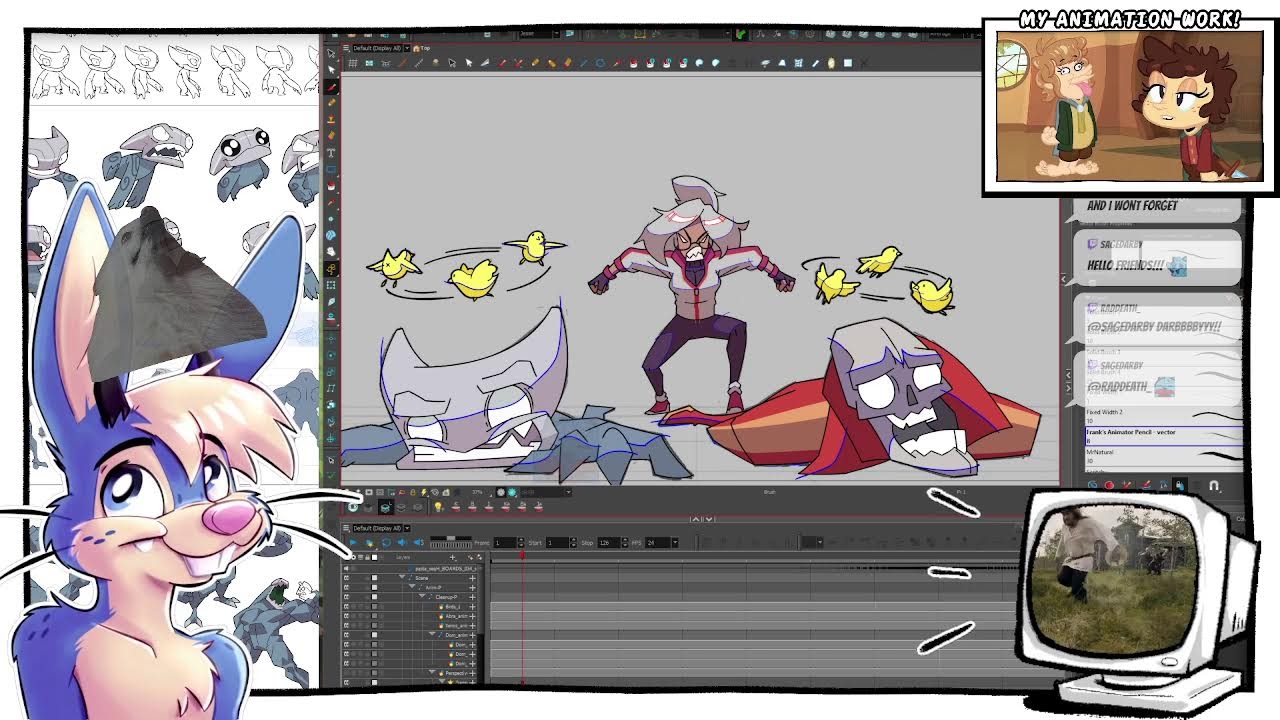Select the Transform tool in the Tools toolbar
Viewport: 1280px width, 720px height.
331,53
